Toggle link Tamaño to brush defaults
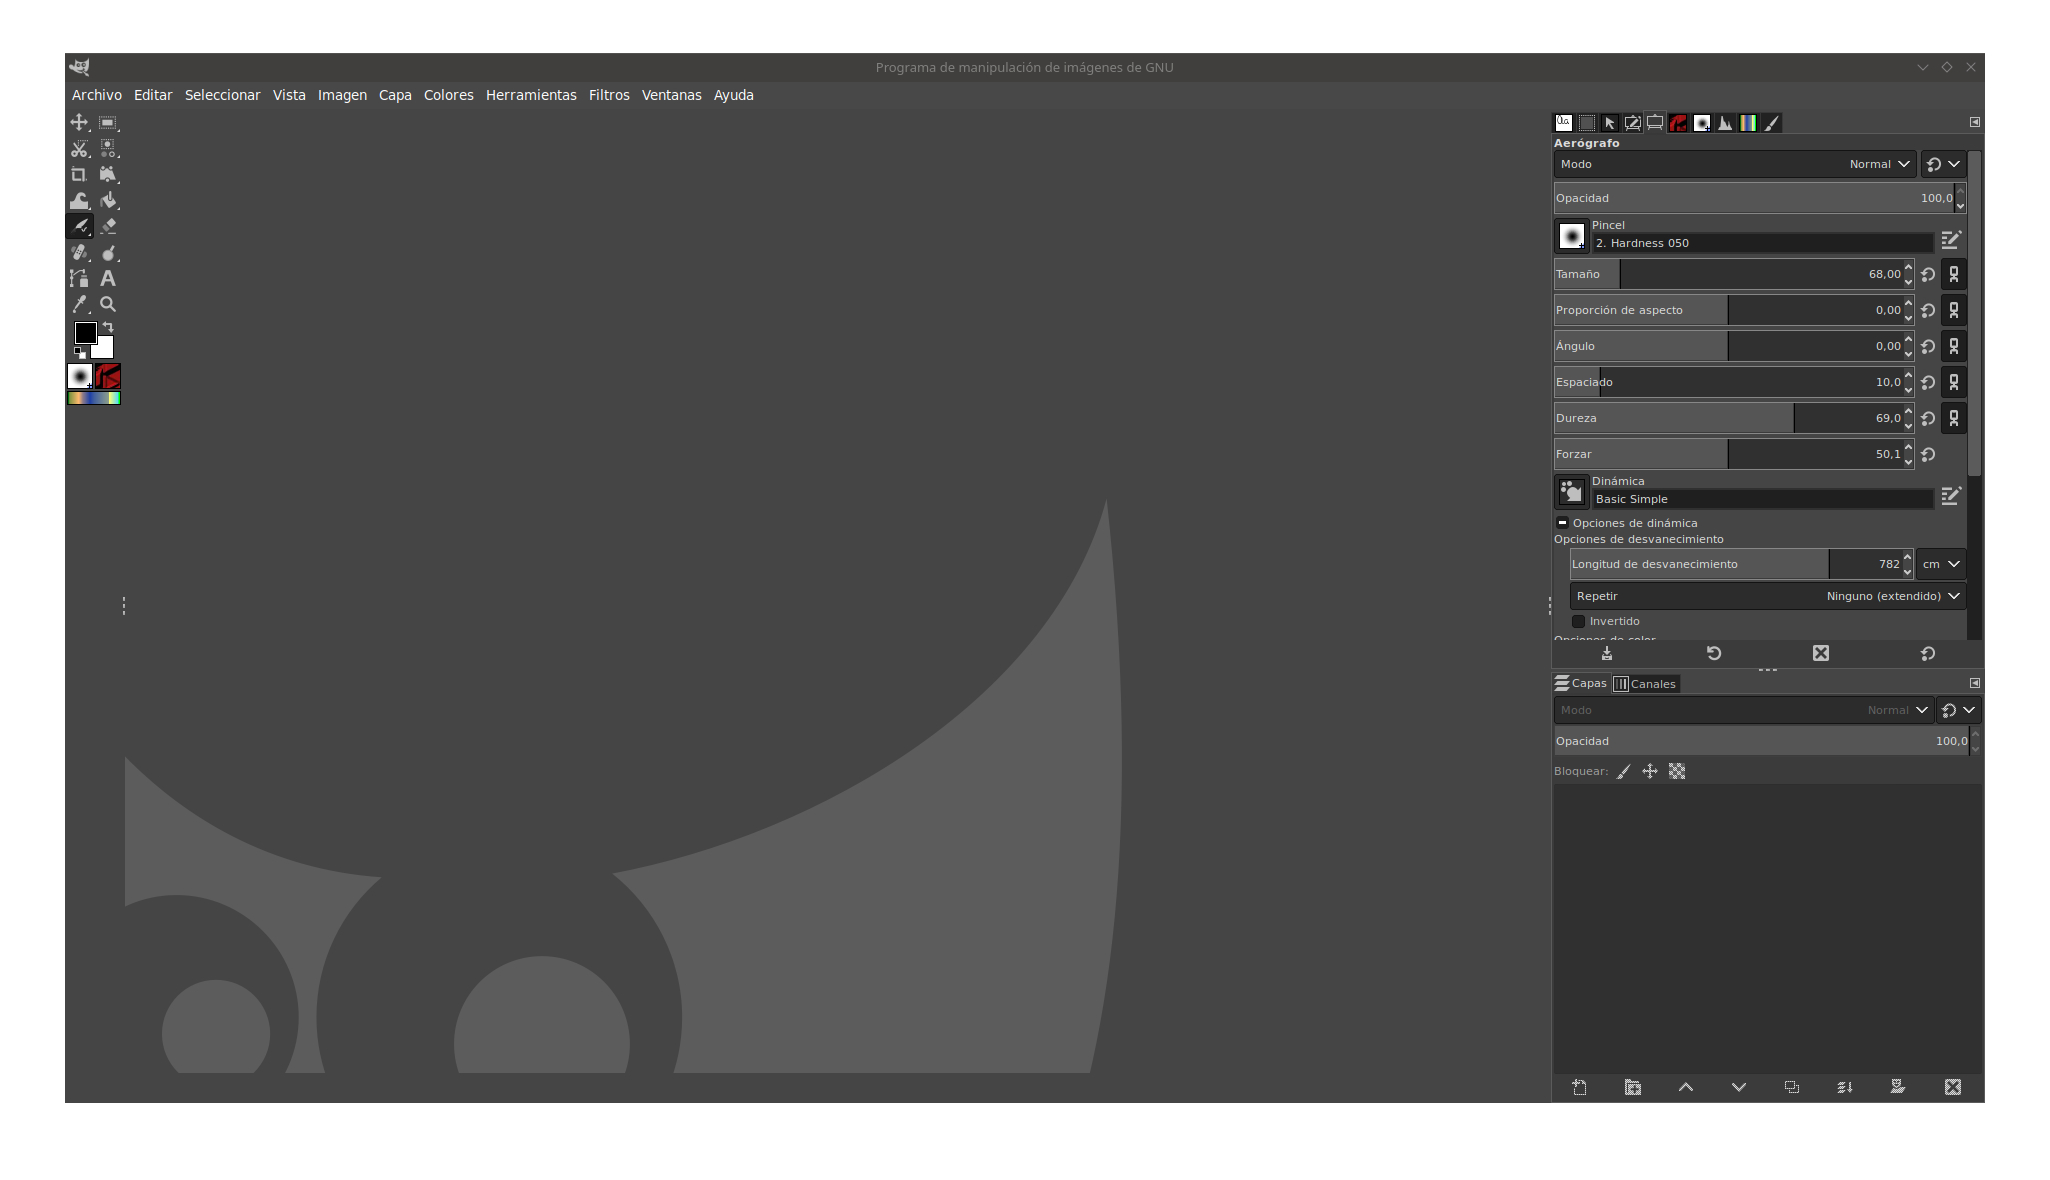This screenshot has height=1180, width=2050. pos(1954,274)
